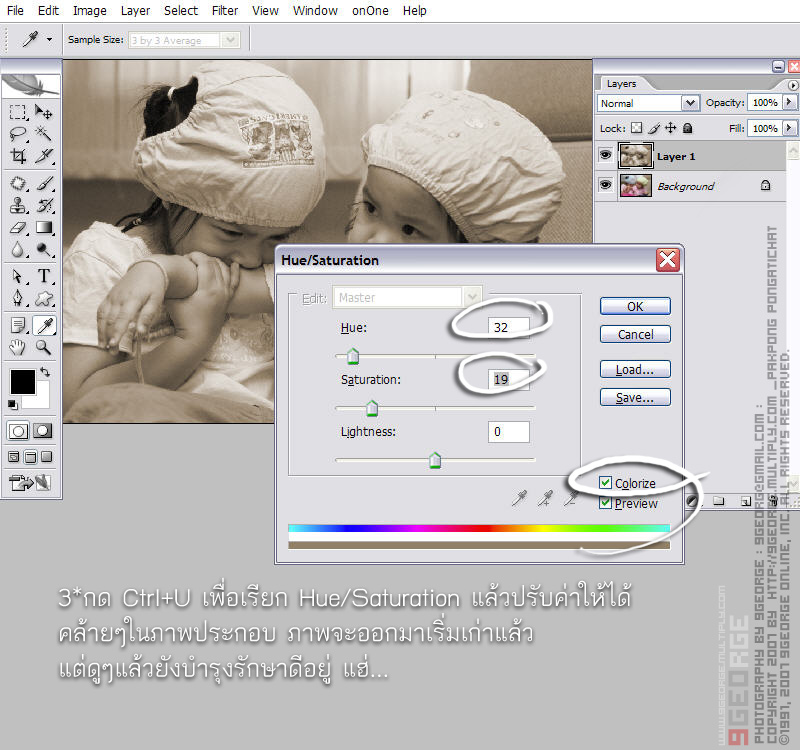Select the Dodge tool
Image resolution: width=800 pixels, height=750 pixels.
click(x=44, y=249)
